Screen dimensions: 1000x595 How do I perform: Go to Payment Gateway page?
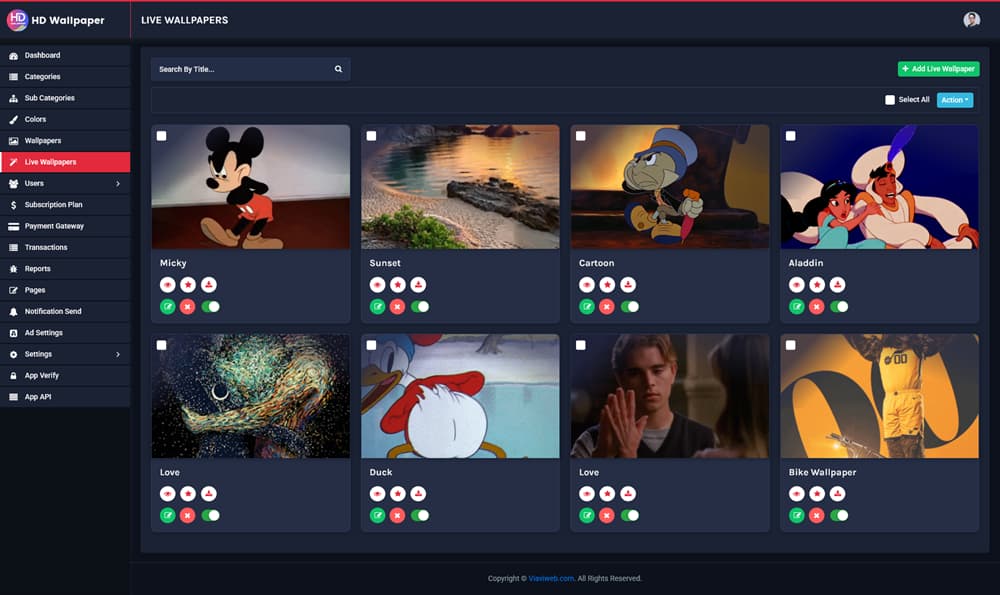pos(65,226)
